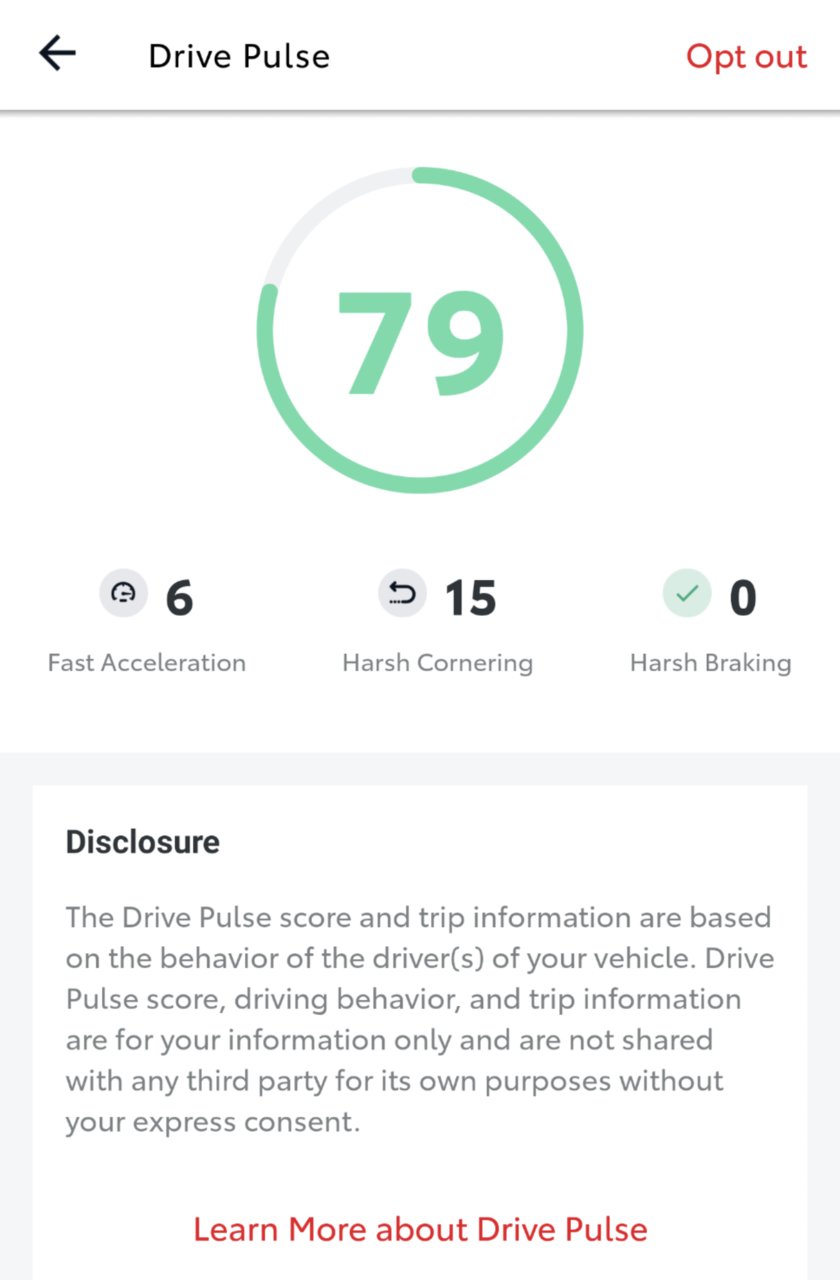
Task: Click the Harsh Cornering turn icon
Action: pyautogui.click(x=402, y=594)
